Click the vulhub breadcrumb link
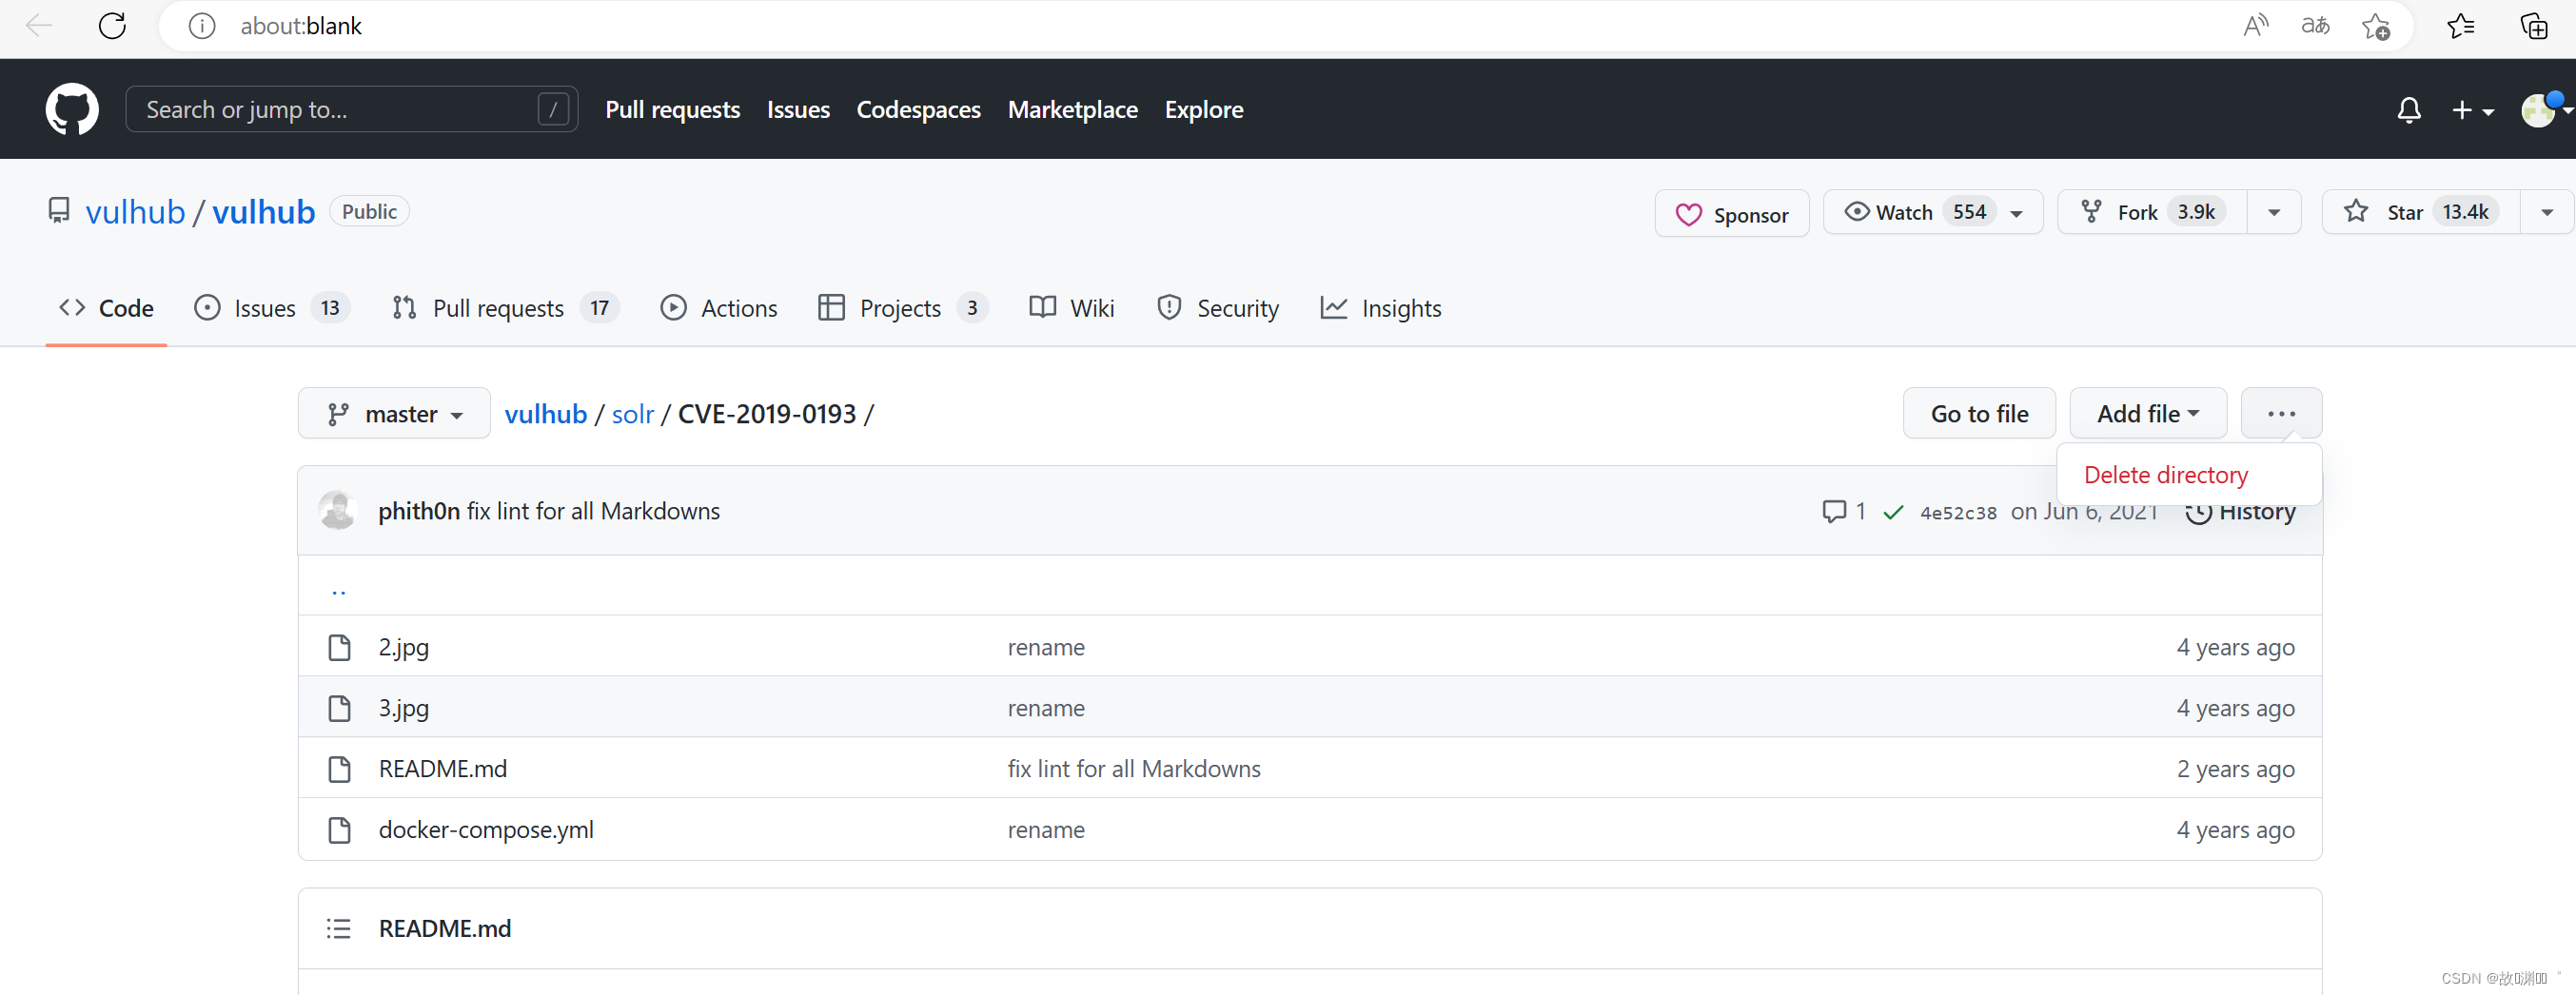 click(545, 414)
